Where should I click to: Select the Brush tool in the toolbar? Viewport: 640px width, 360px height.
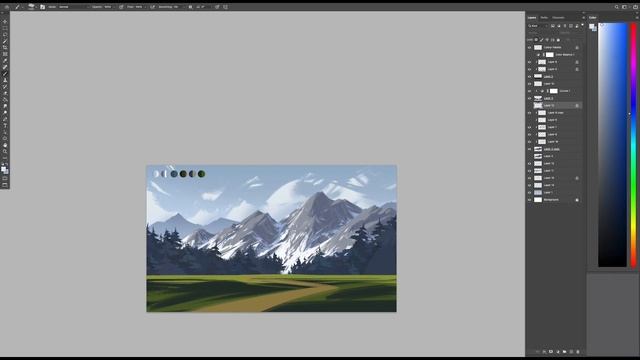coord(5,74)
